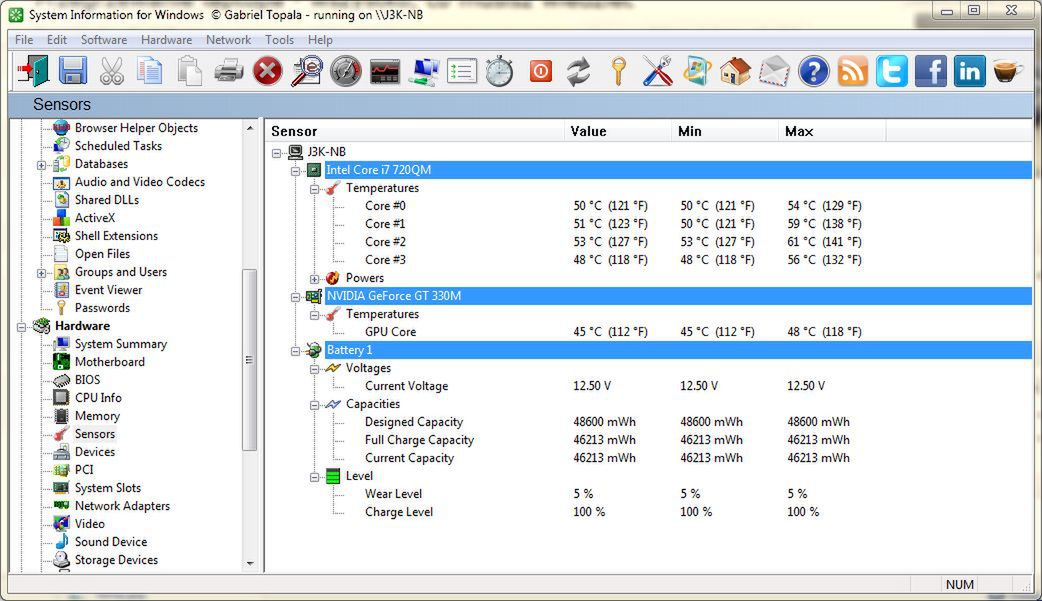
Task: Click the sidebar scrollbar up arrow
Action: [250, 128]
